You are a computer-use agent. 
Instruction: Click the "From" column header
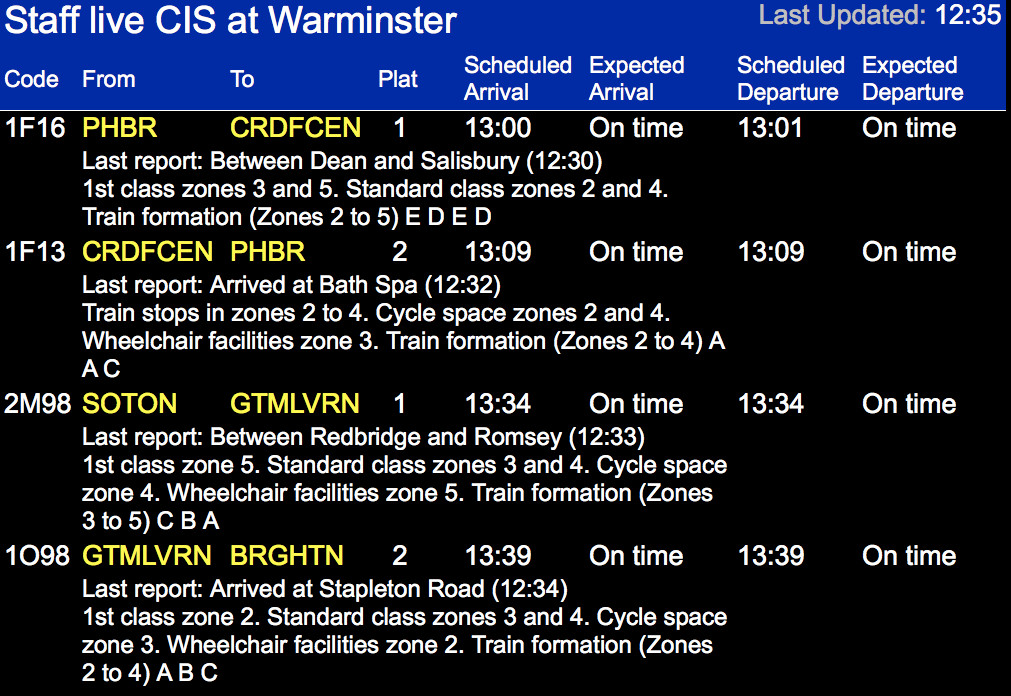(x=108, y=79)
